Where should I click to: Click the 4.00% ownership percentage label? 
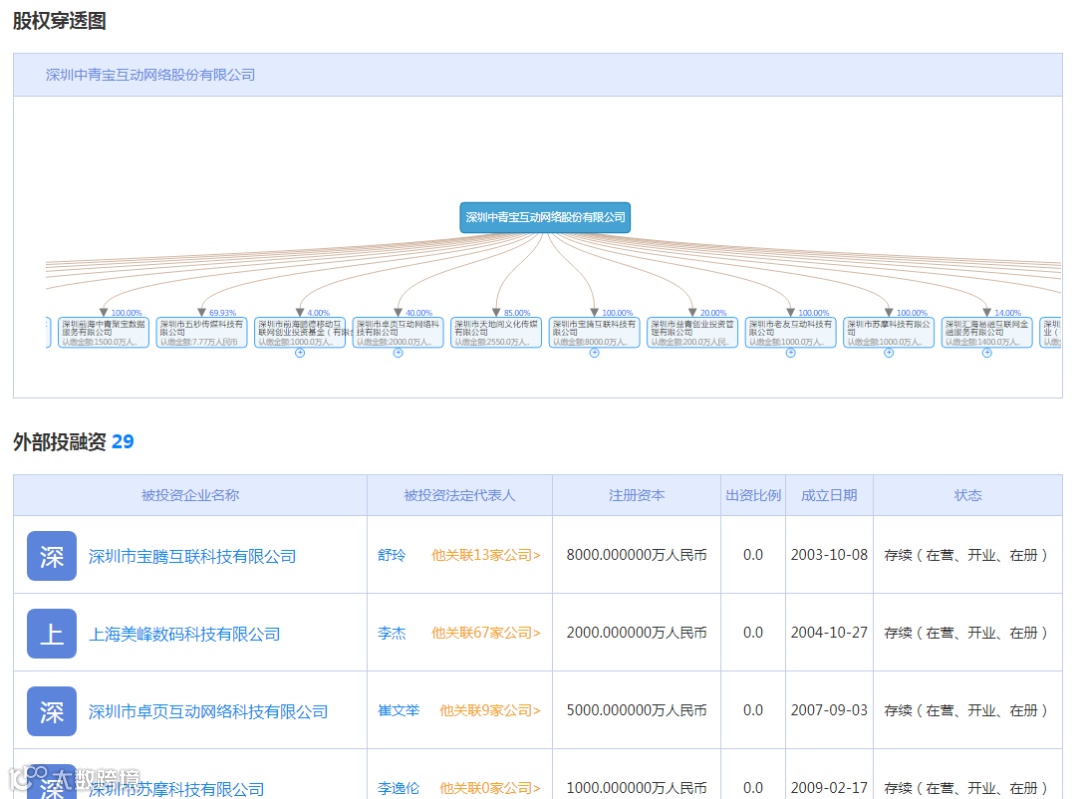pos(318,313)
